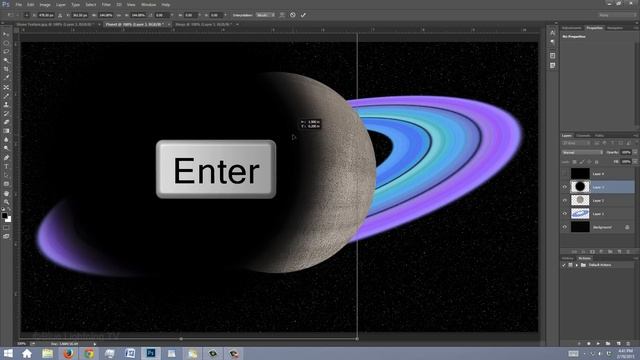Screen dimensions: 640x360
Task: Select the Patch healing tool
Action: [x=6, y=87]
